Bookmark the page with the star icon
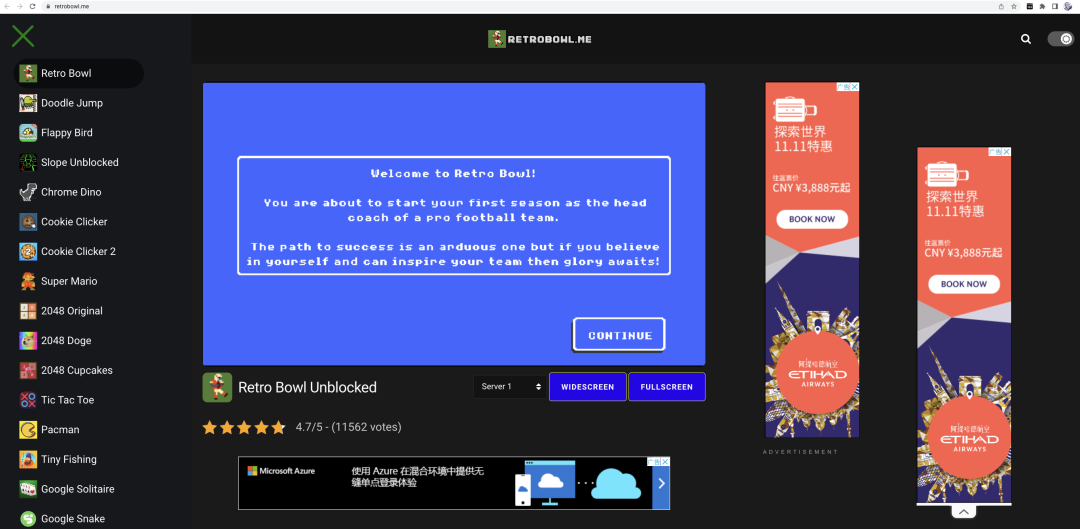 pos(1014,6)
